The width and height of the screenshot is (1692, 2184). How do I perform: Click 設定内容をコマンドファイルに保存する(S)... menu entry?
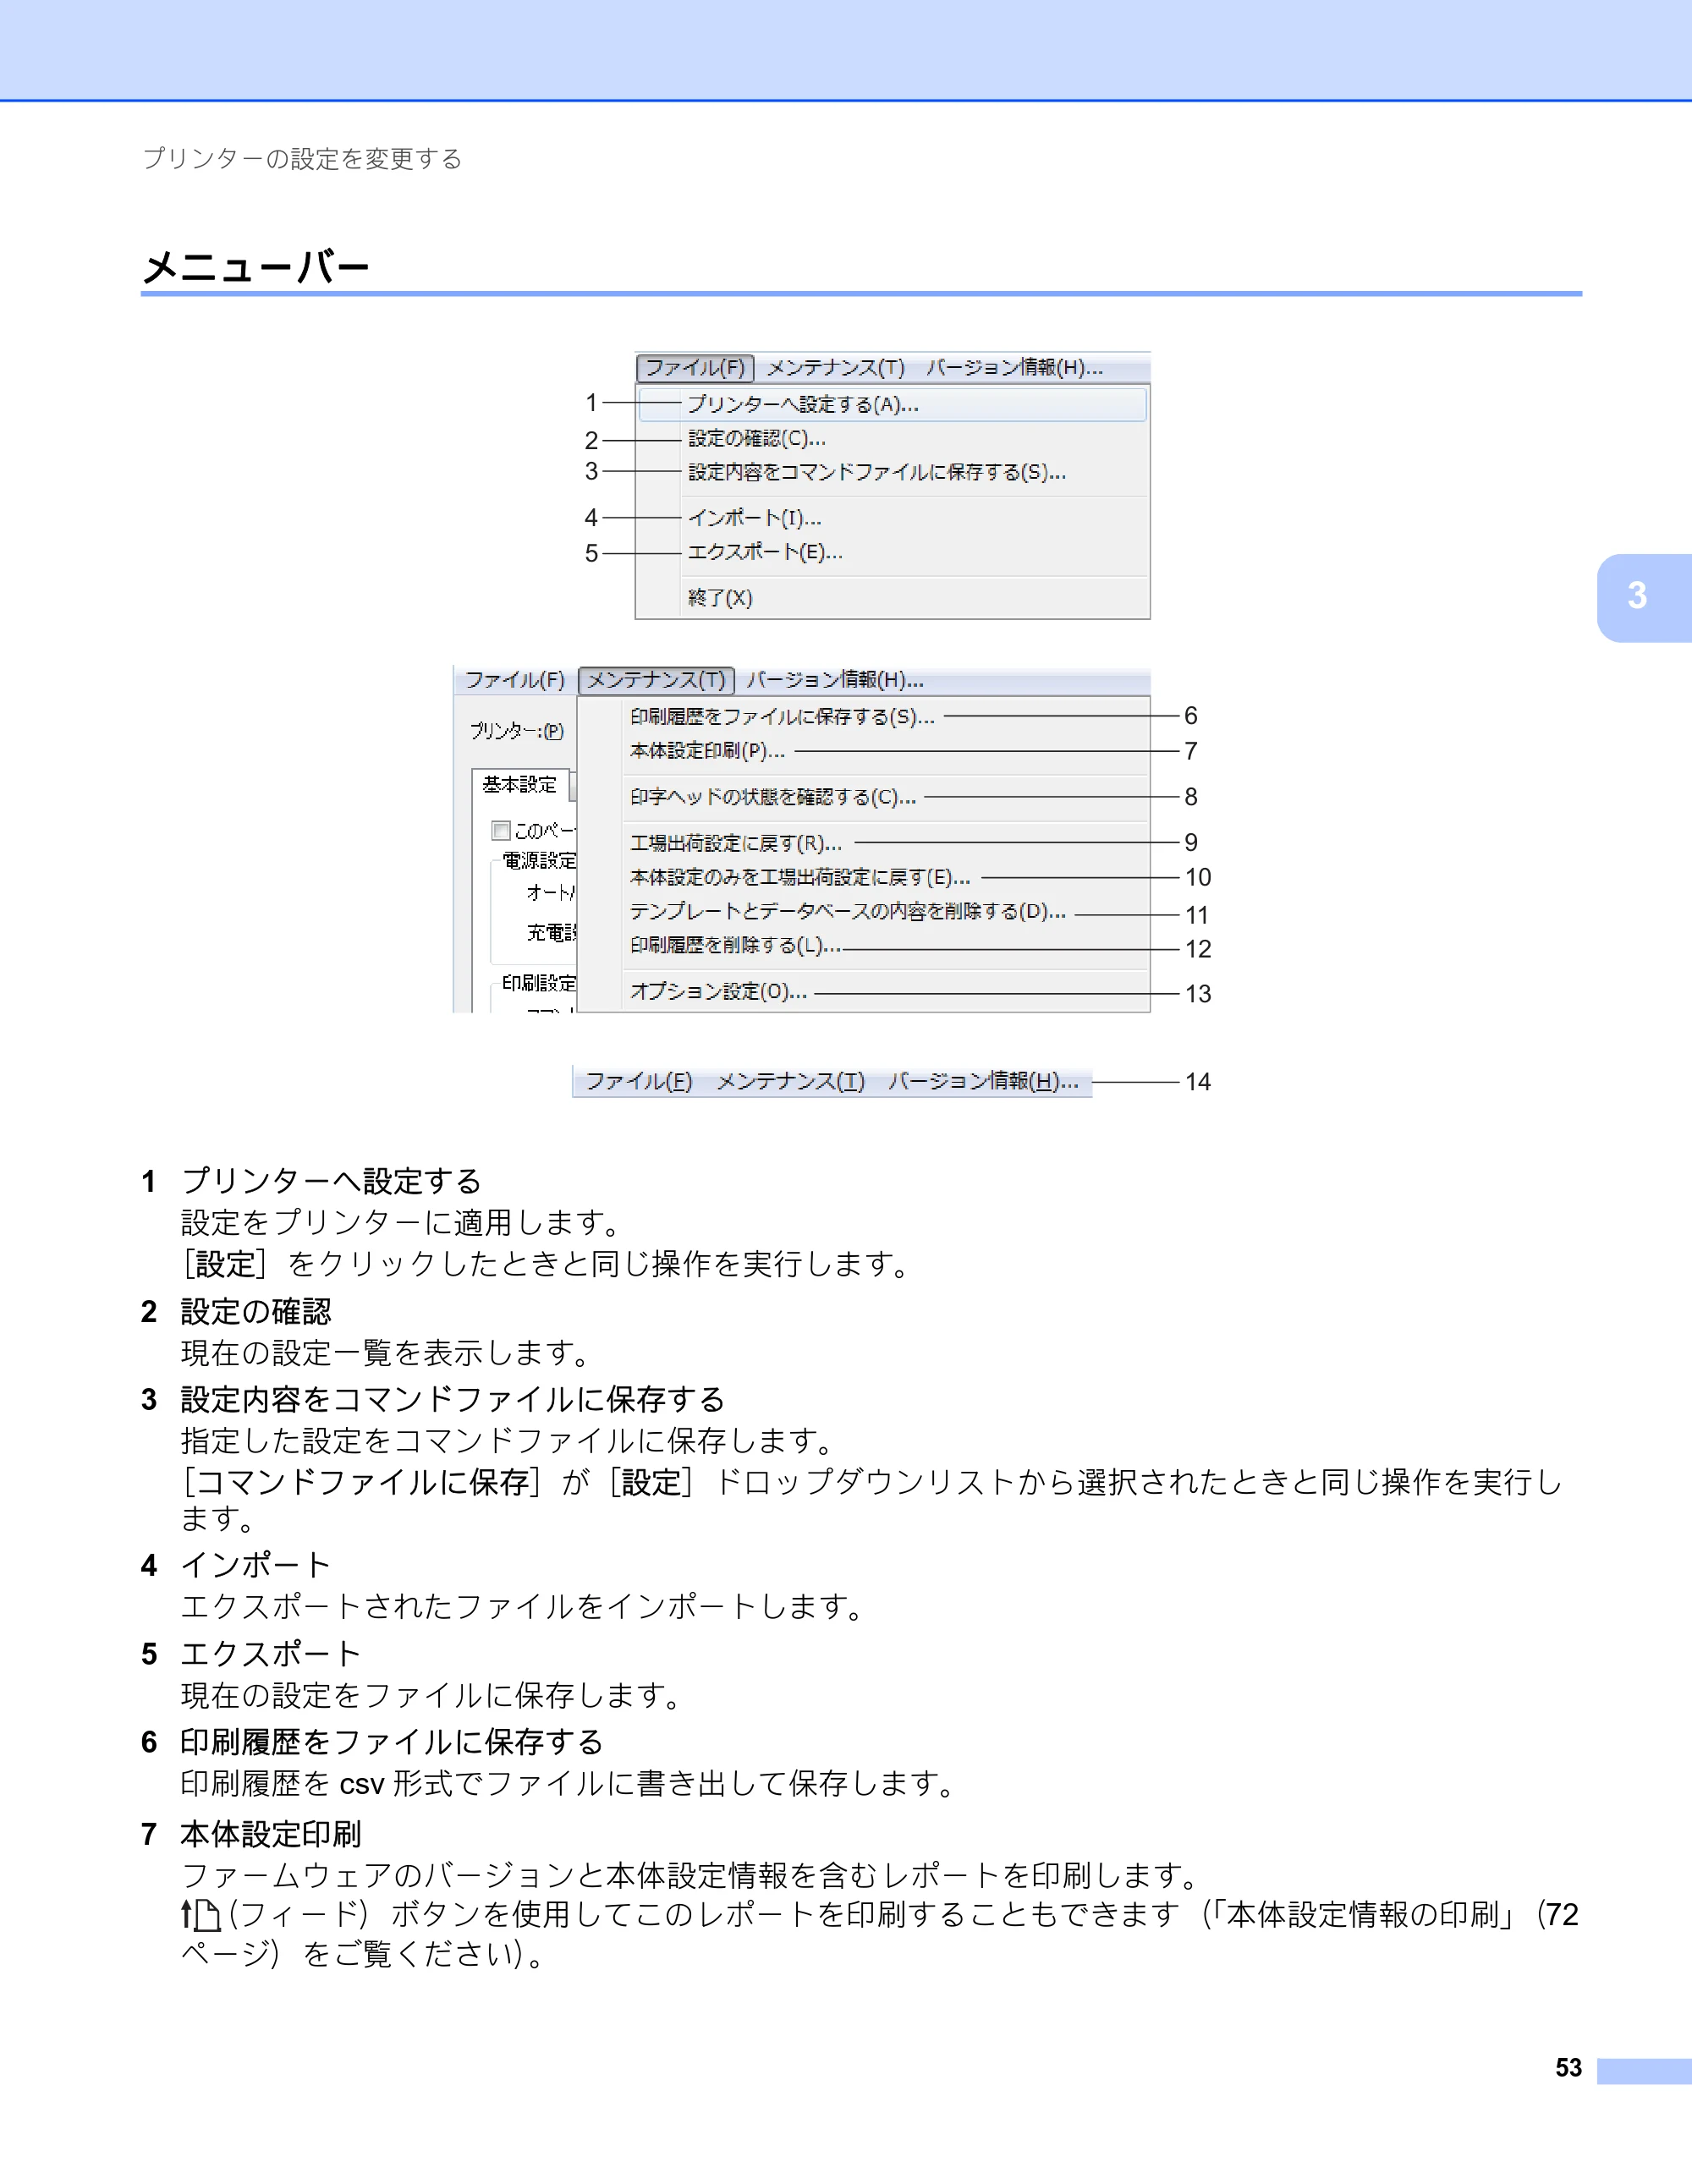click(x=877, y=472)
